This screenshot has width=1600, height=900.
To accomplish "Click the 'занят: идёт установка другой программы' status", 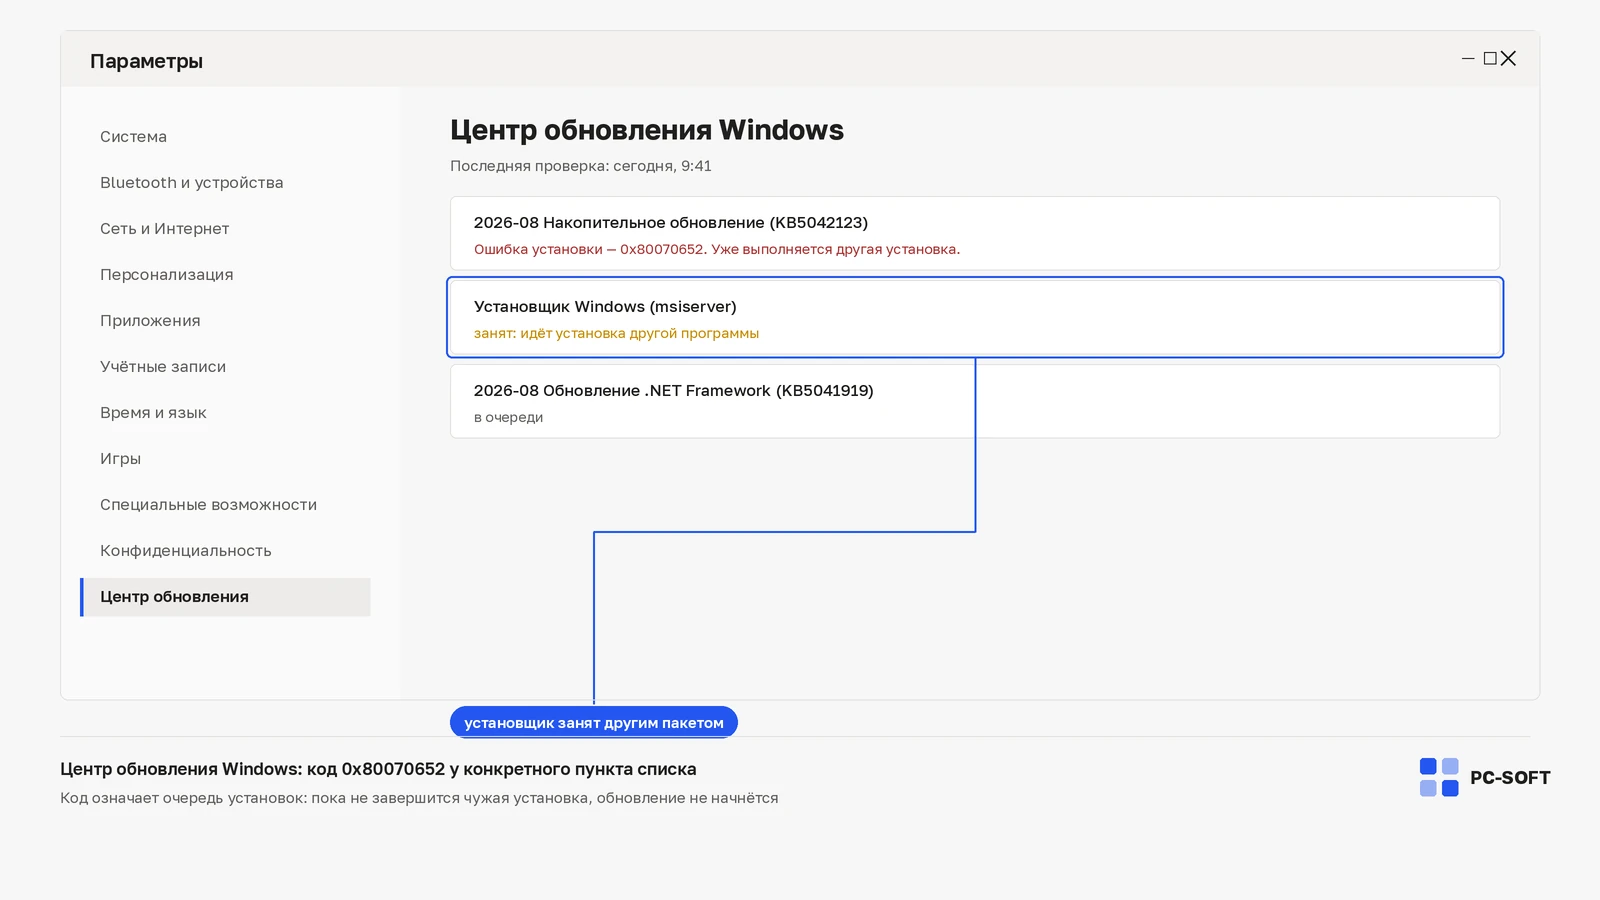I will click(616, 333).
